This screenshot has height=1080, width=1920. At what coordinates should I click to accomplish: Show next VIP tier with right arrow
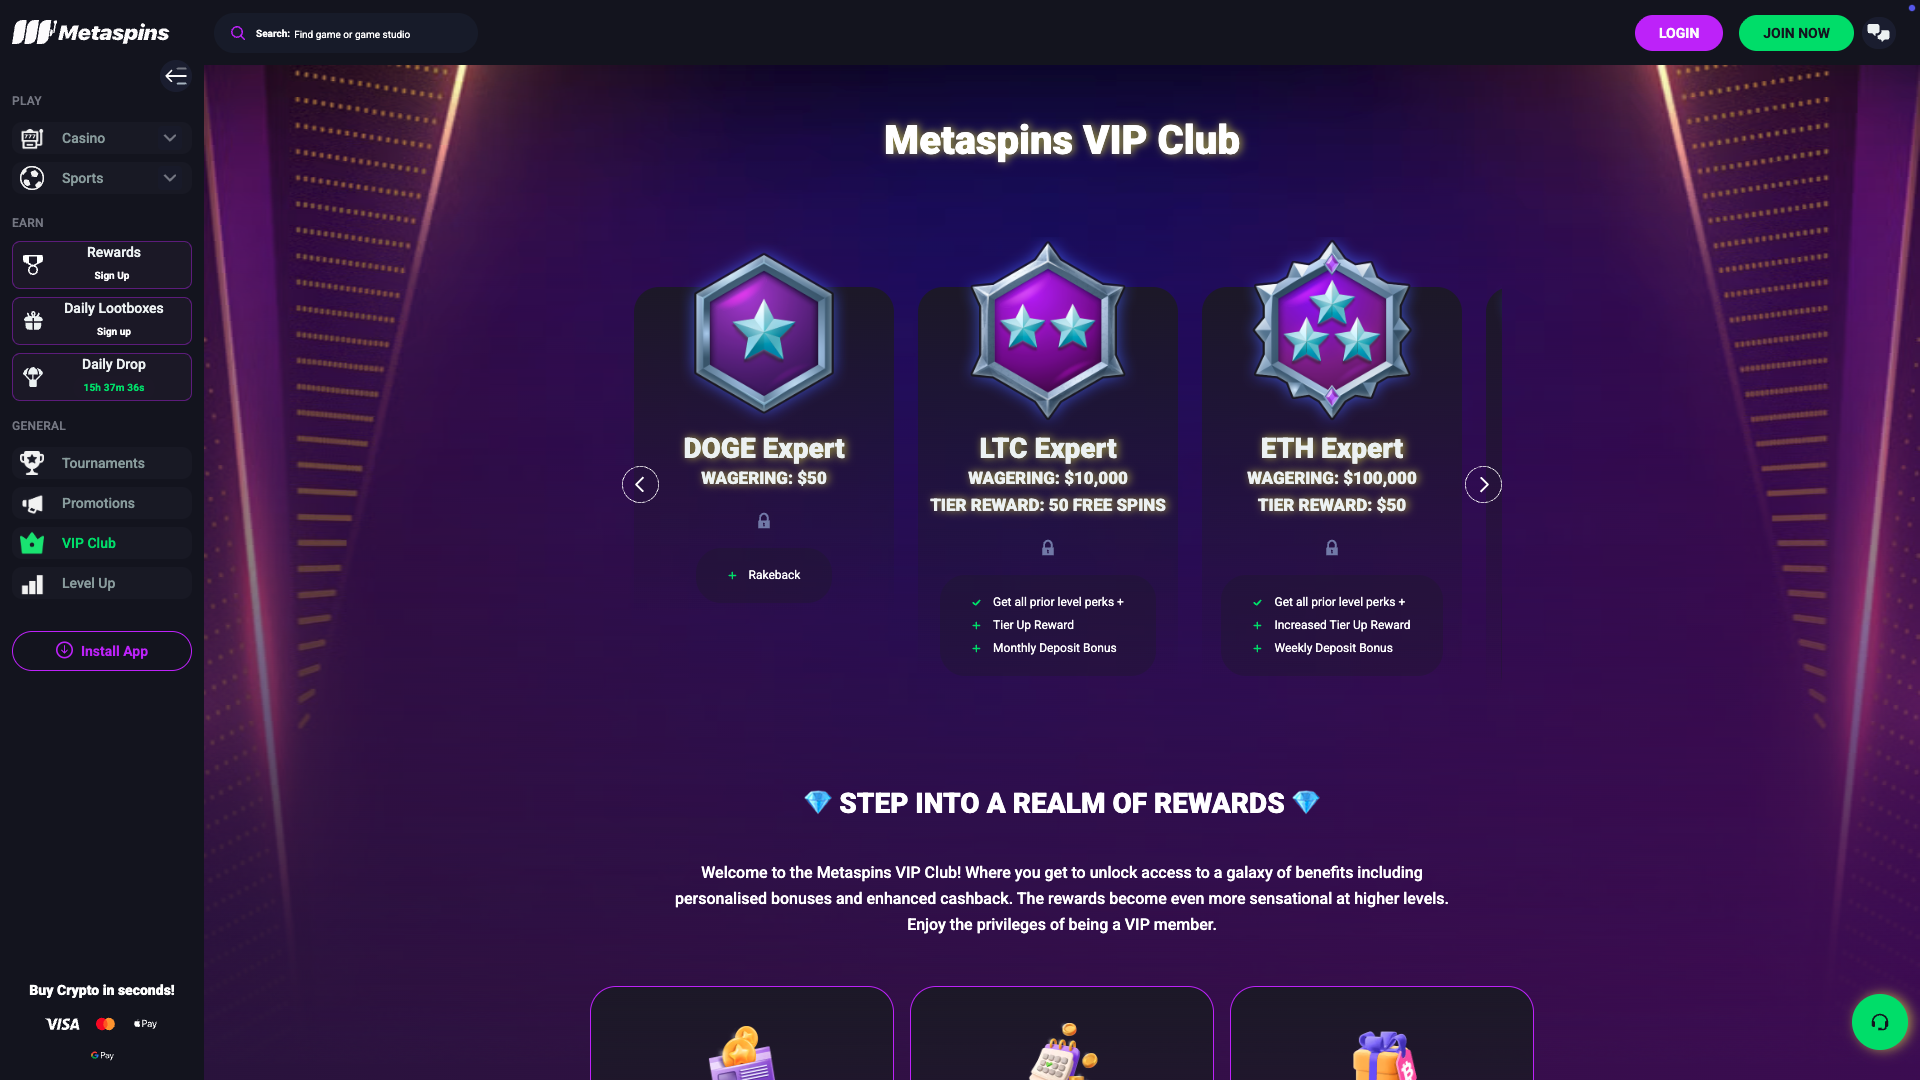click(1483, 484)
